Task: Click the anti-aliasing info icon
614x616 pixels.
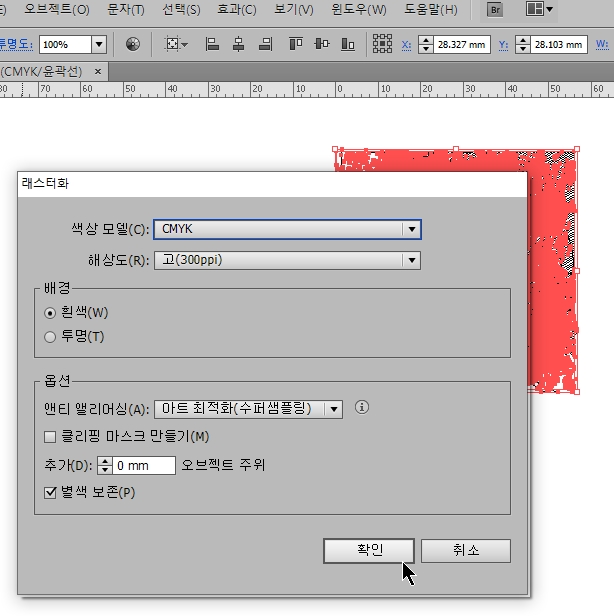Action: pos(362,407)
